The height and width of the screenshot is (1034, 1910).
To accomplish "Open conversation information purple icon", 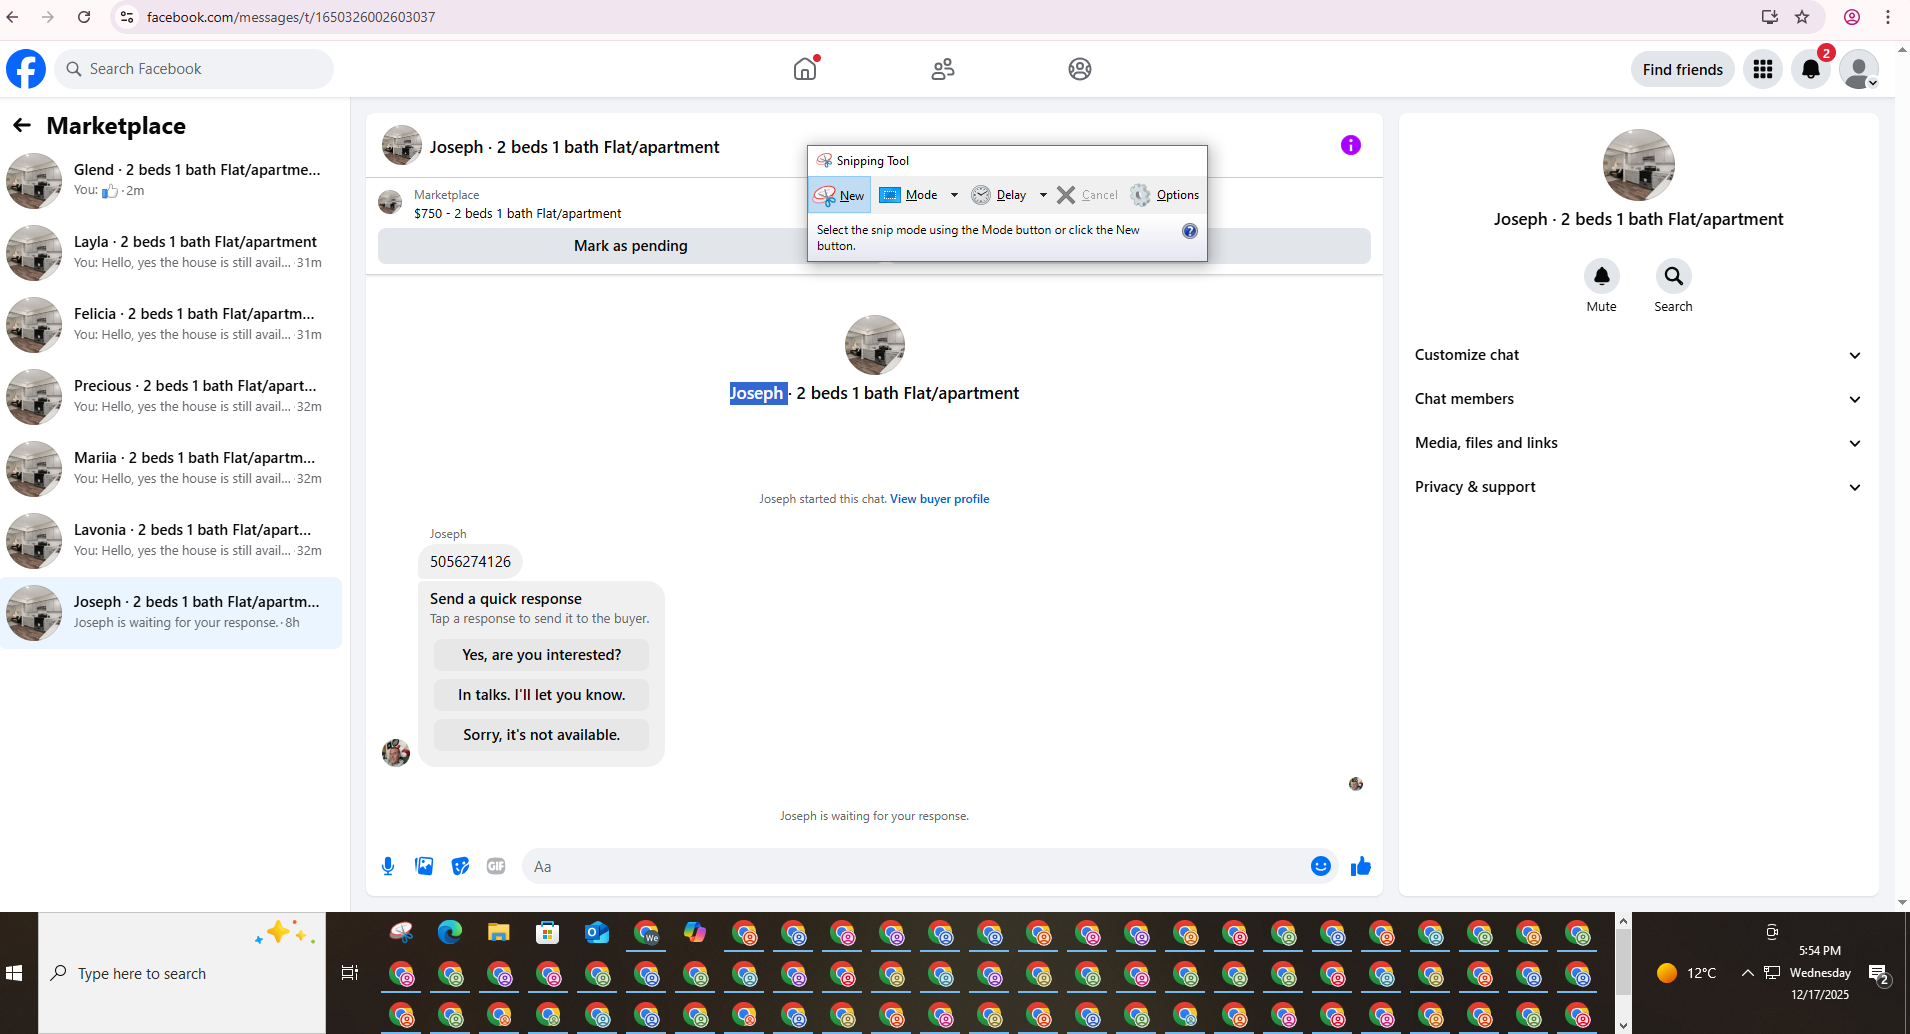I will (x=1351, y=145).
